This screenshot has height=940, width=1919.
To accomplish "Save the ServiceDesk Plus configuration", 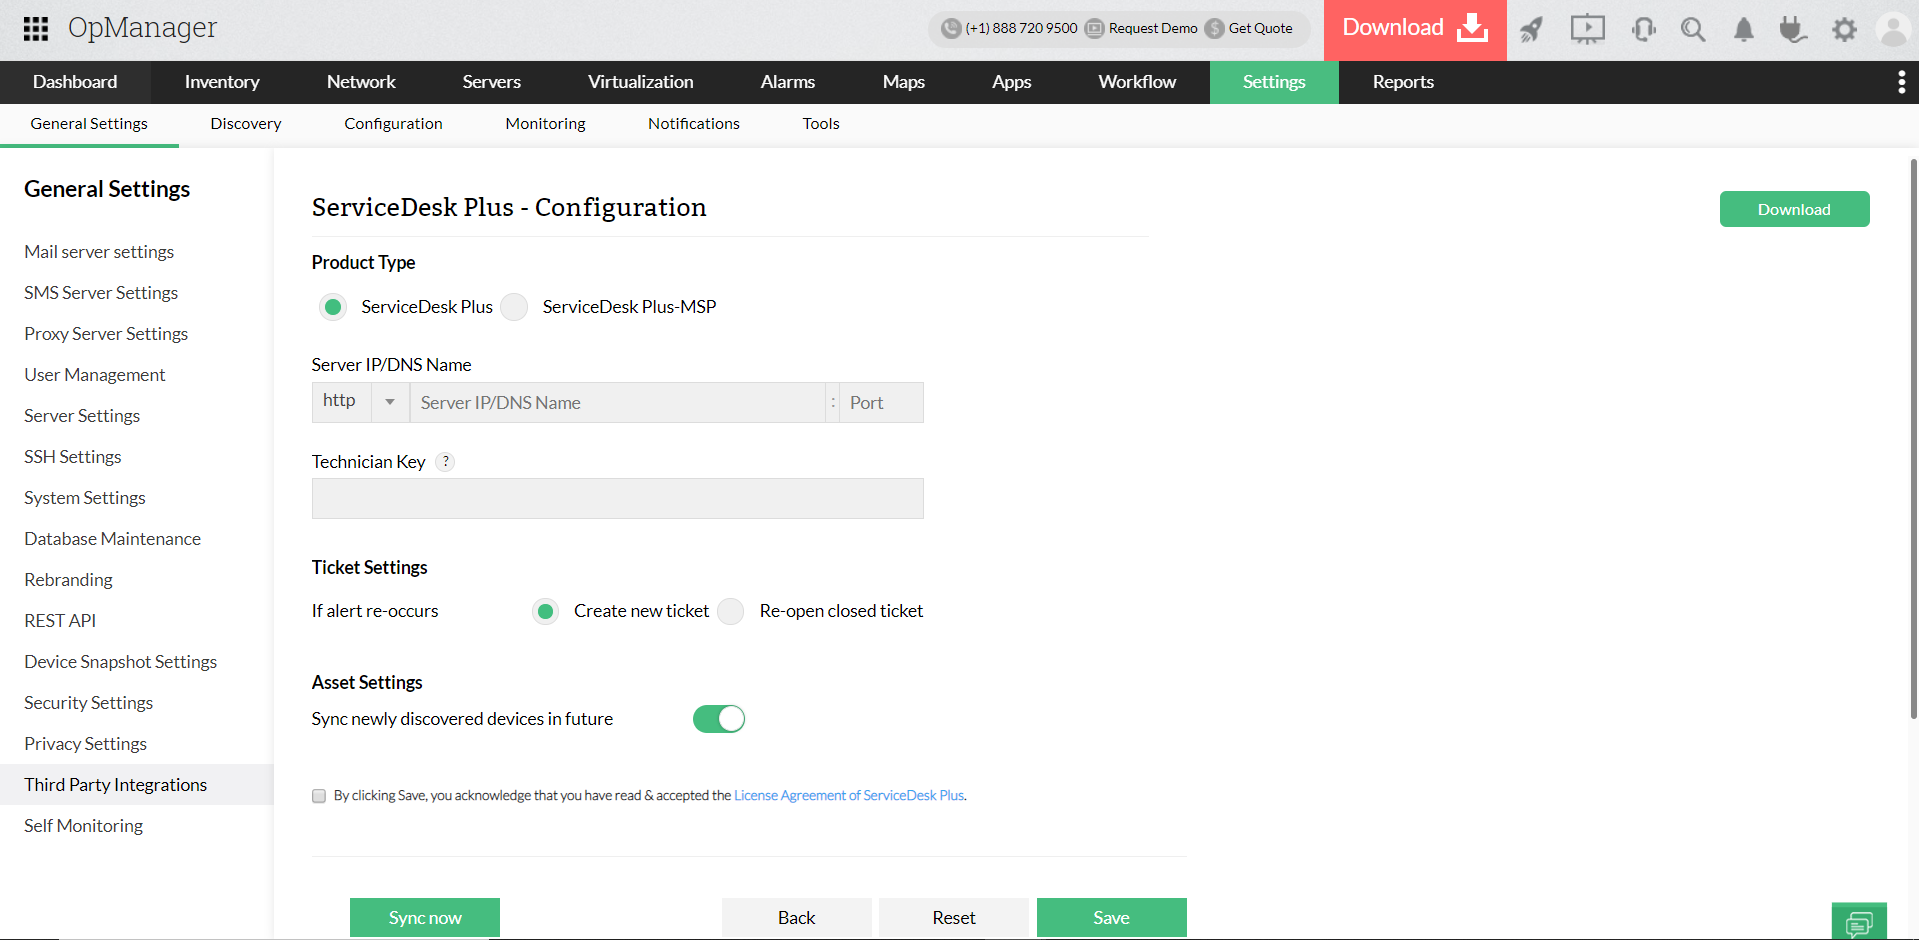I will [x=1112, y=918].
